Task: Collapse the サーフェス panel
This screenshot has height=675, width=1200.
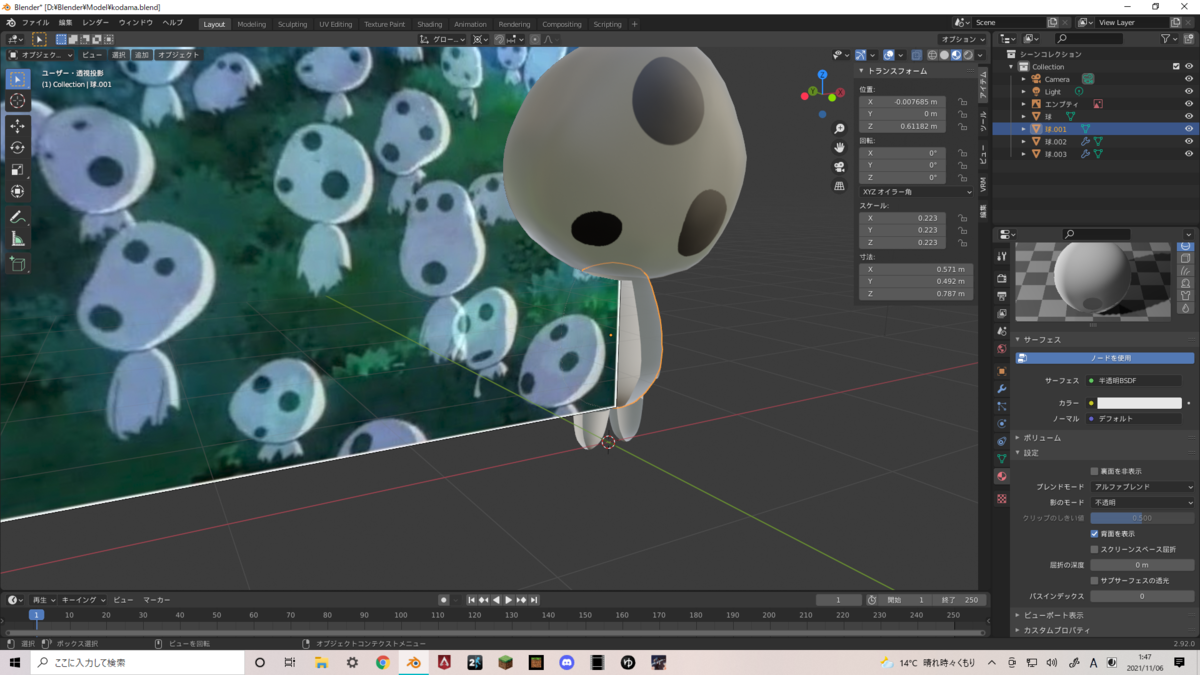Action: coord(1041,340)
